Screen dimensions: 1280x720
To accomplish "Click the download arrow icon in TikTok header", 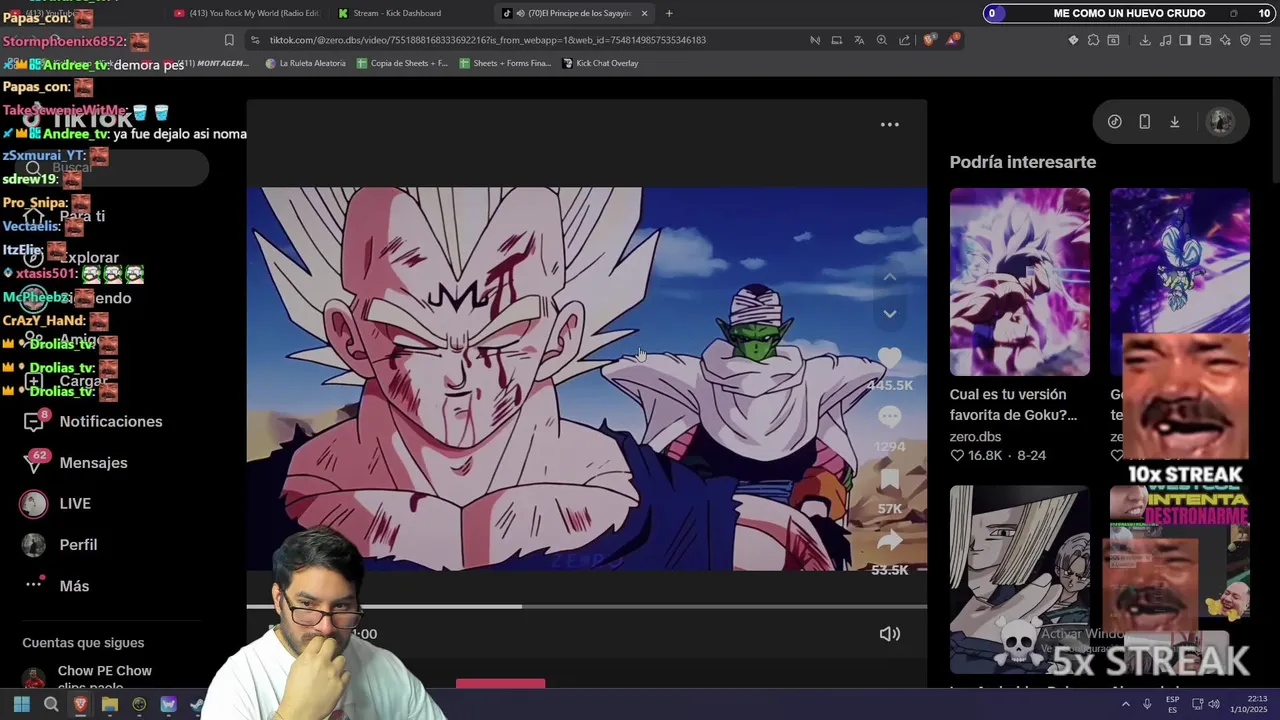I will point(1175,122).
